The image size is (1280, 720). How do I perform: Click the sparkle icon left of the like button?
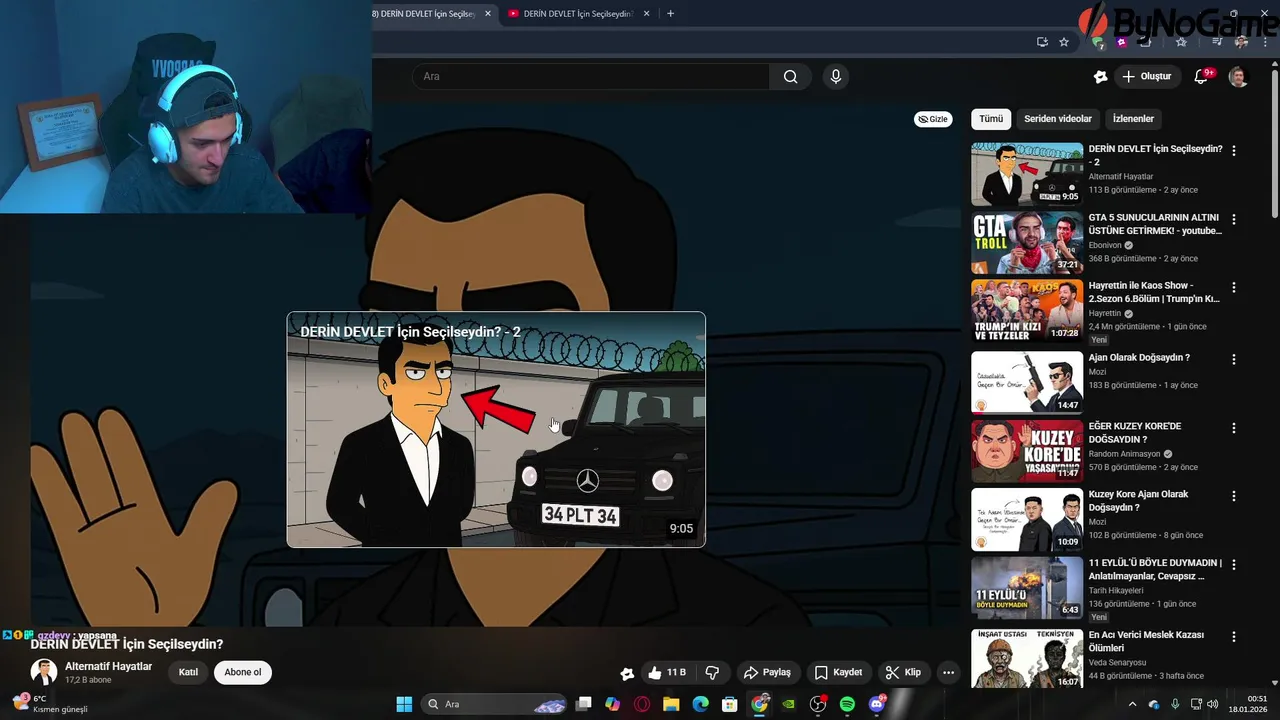coord(627,673)
